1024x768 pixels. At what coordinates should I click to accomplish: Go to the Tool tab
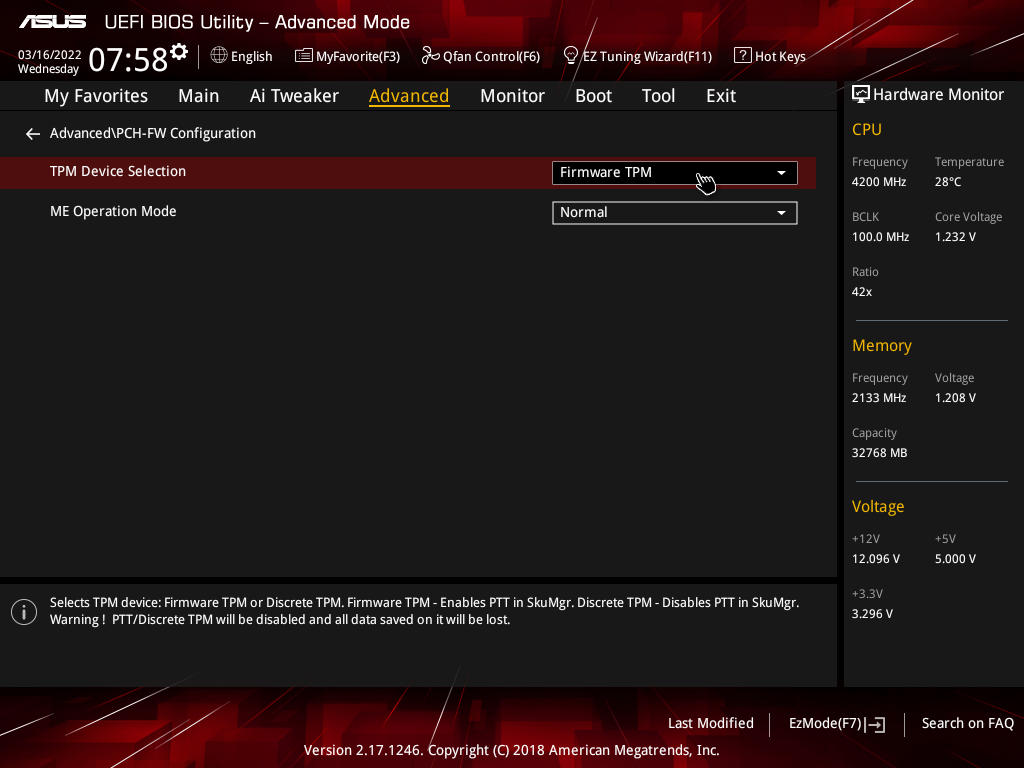click(658, 96)
